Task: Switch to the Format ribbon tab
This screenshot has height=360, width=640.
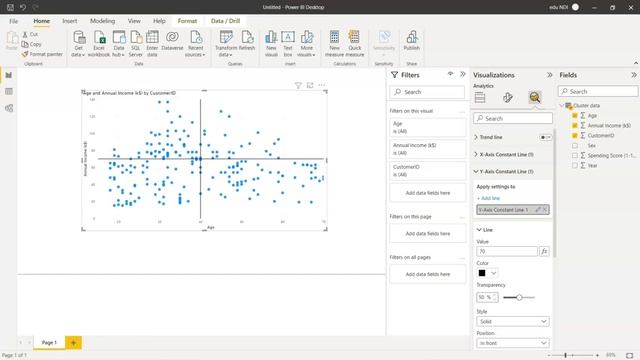Action: (187, 21)
